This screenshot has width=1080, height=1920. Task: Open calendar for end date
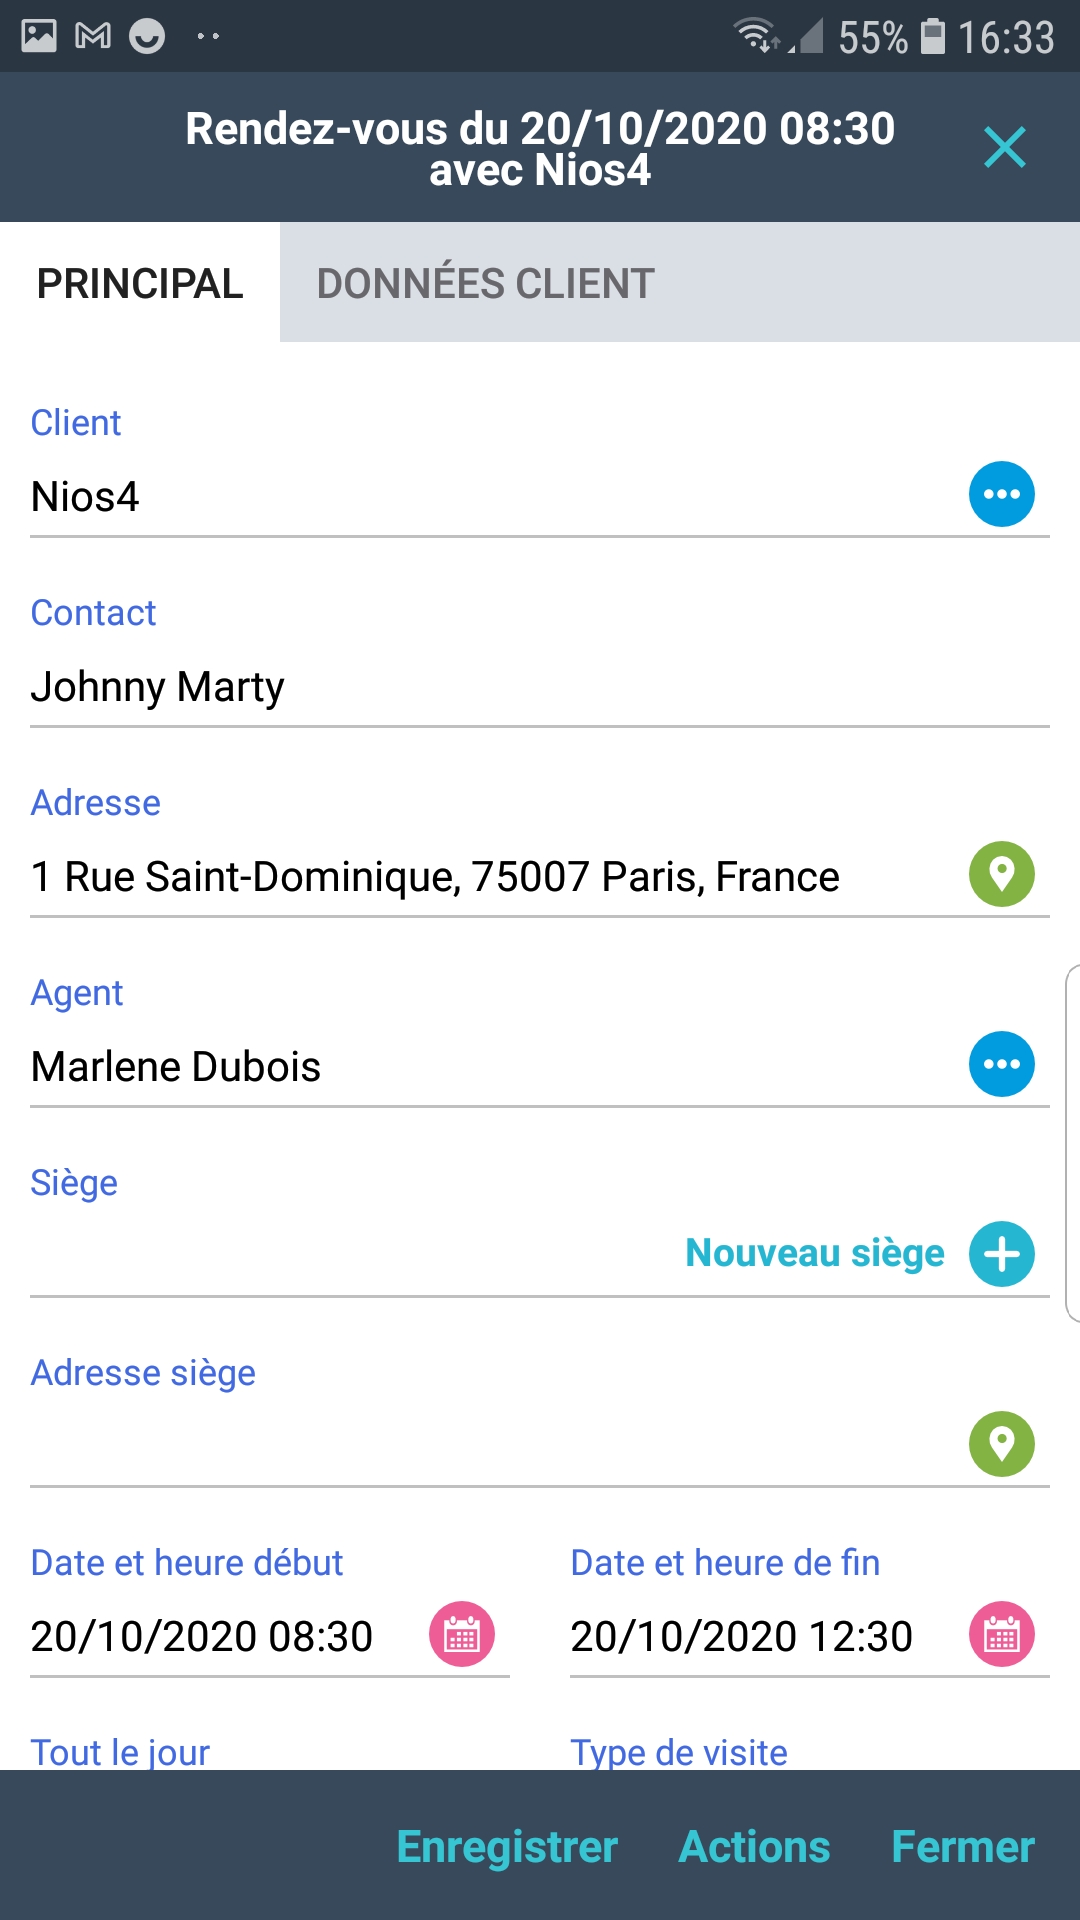pos(1001,1634)
